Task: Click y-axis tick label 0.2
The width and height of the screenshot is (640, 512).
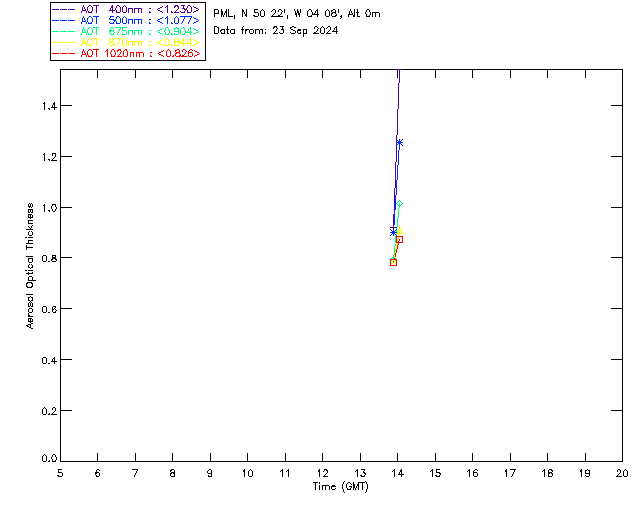Action: (x=49, y=411)
